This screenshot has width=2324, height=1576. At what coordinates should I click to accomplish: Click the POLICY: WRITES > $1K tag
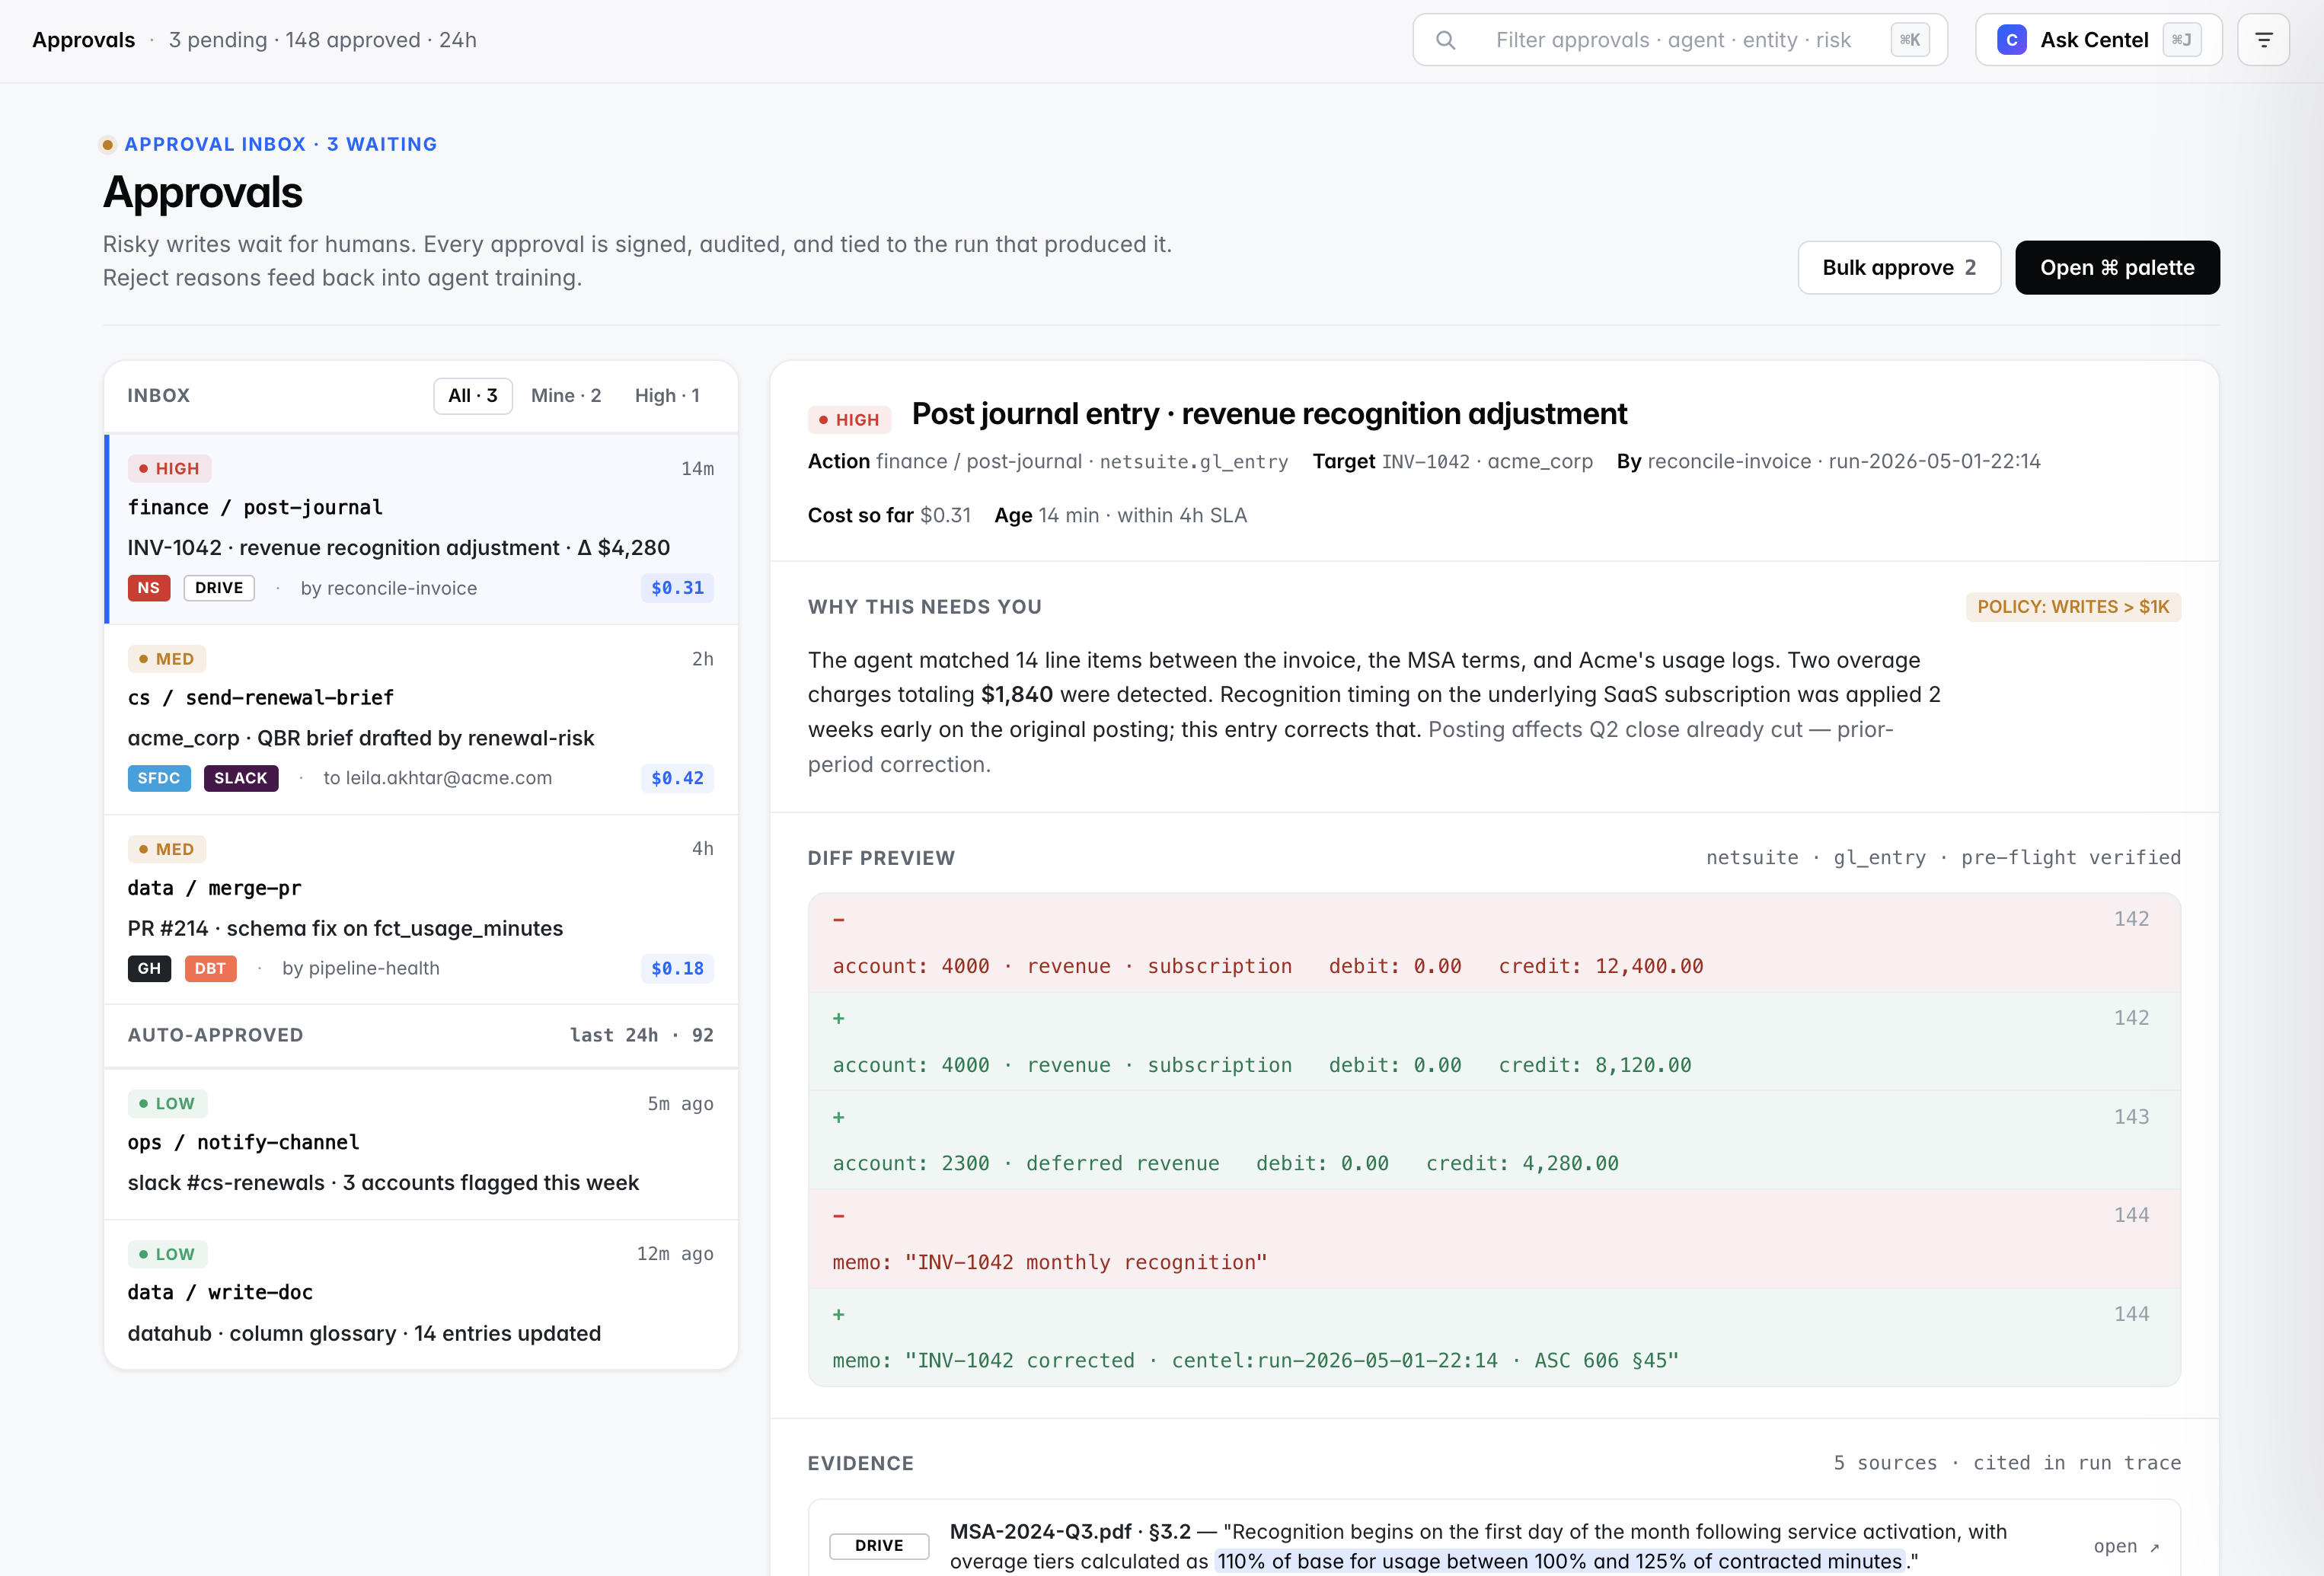pos(2073,607)
